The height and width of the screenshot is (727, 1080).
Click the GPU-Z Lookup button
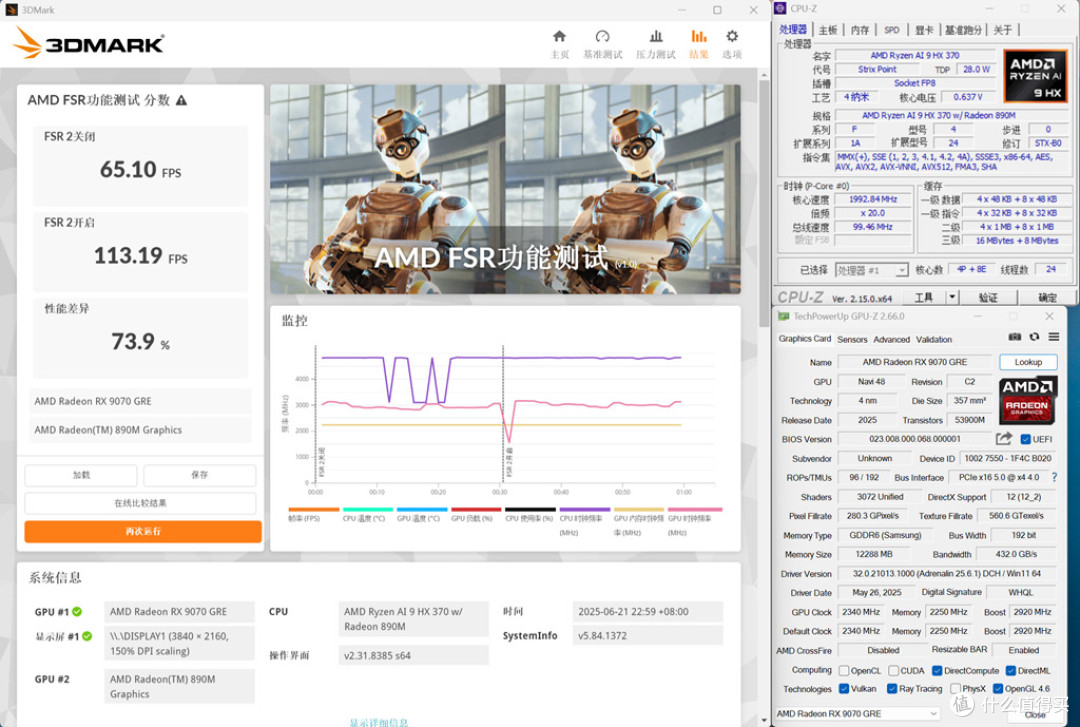click(x=1028, y=362)
